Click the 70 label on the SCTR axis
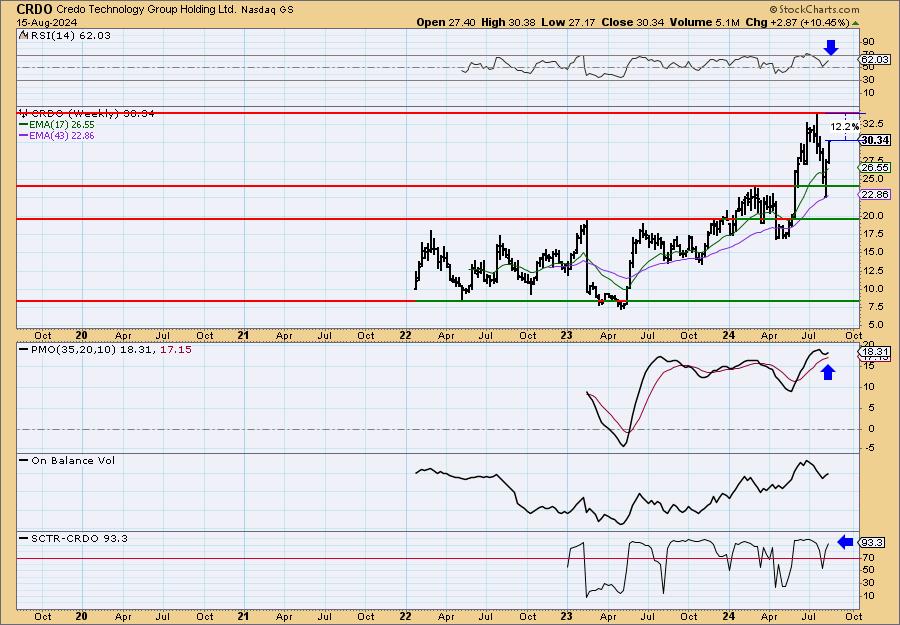 [x=867, y=557]
